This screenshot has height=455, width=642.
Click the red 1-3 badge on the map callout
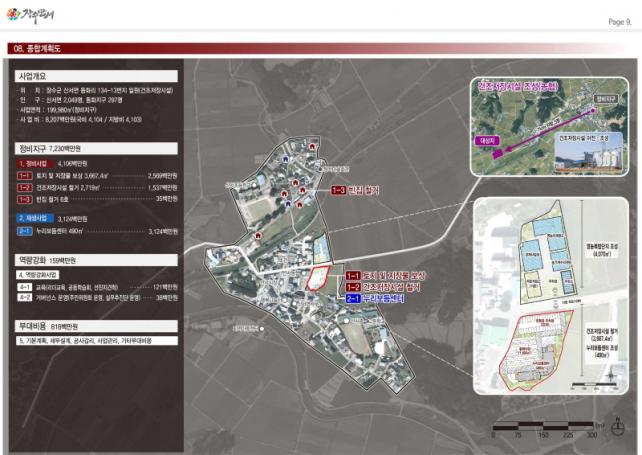coord(338,190)
